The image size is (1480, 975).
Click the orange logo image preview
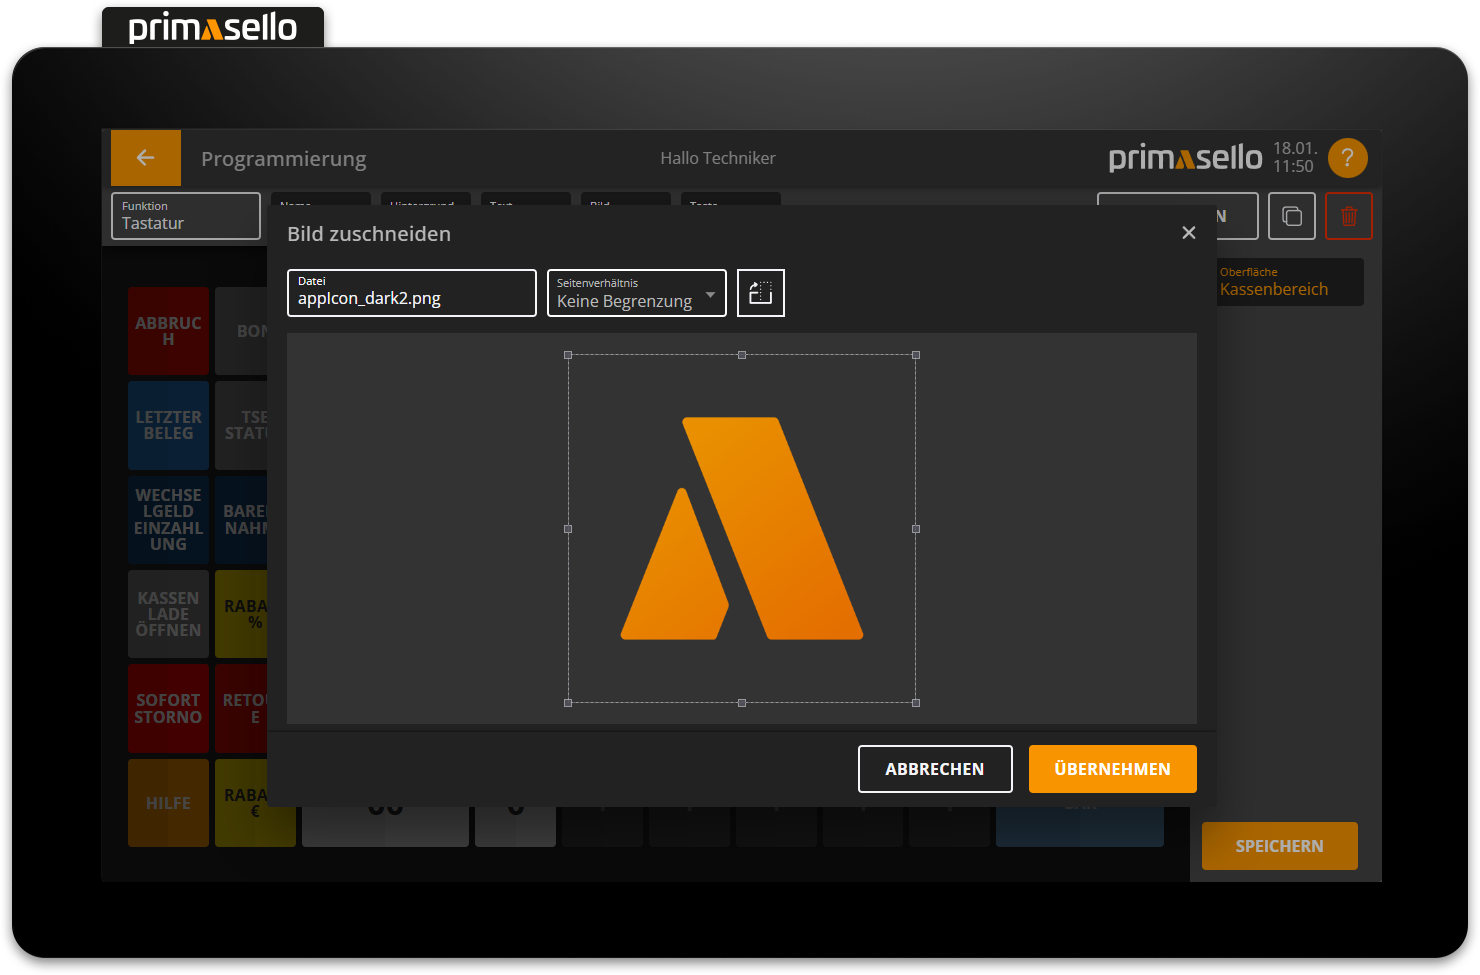[x=742, y=529]
